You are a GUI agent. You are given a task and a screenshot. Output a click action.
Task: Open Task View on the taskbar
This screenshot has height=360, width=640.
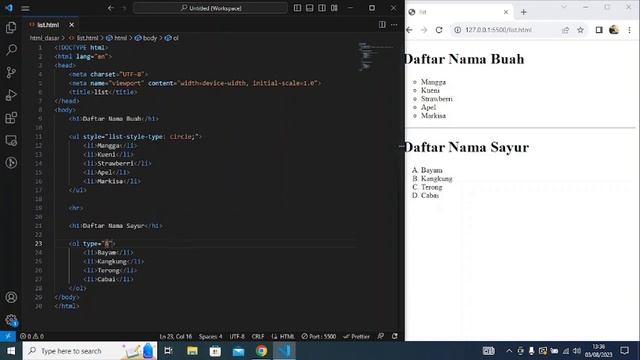click(168, 351)
